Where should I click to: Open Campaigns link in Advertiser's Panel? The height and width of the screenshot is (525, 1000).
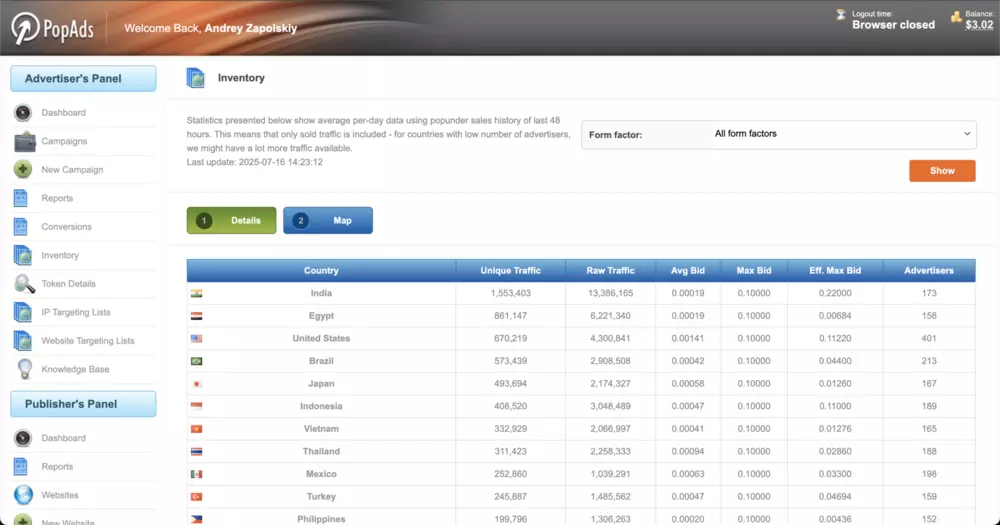[64, 141]
